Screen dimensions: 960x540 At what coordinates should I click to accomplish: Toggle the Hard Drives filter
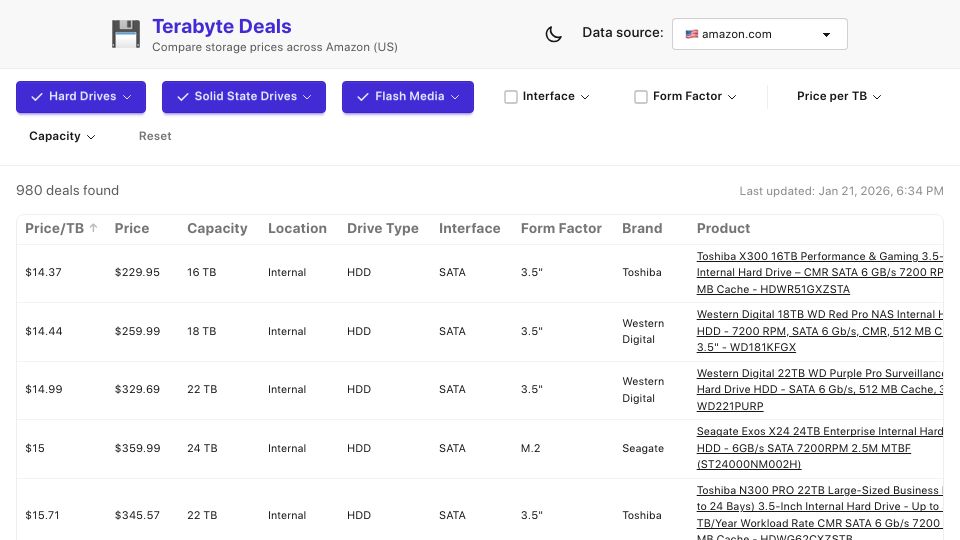point(81,97)
